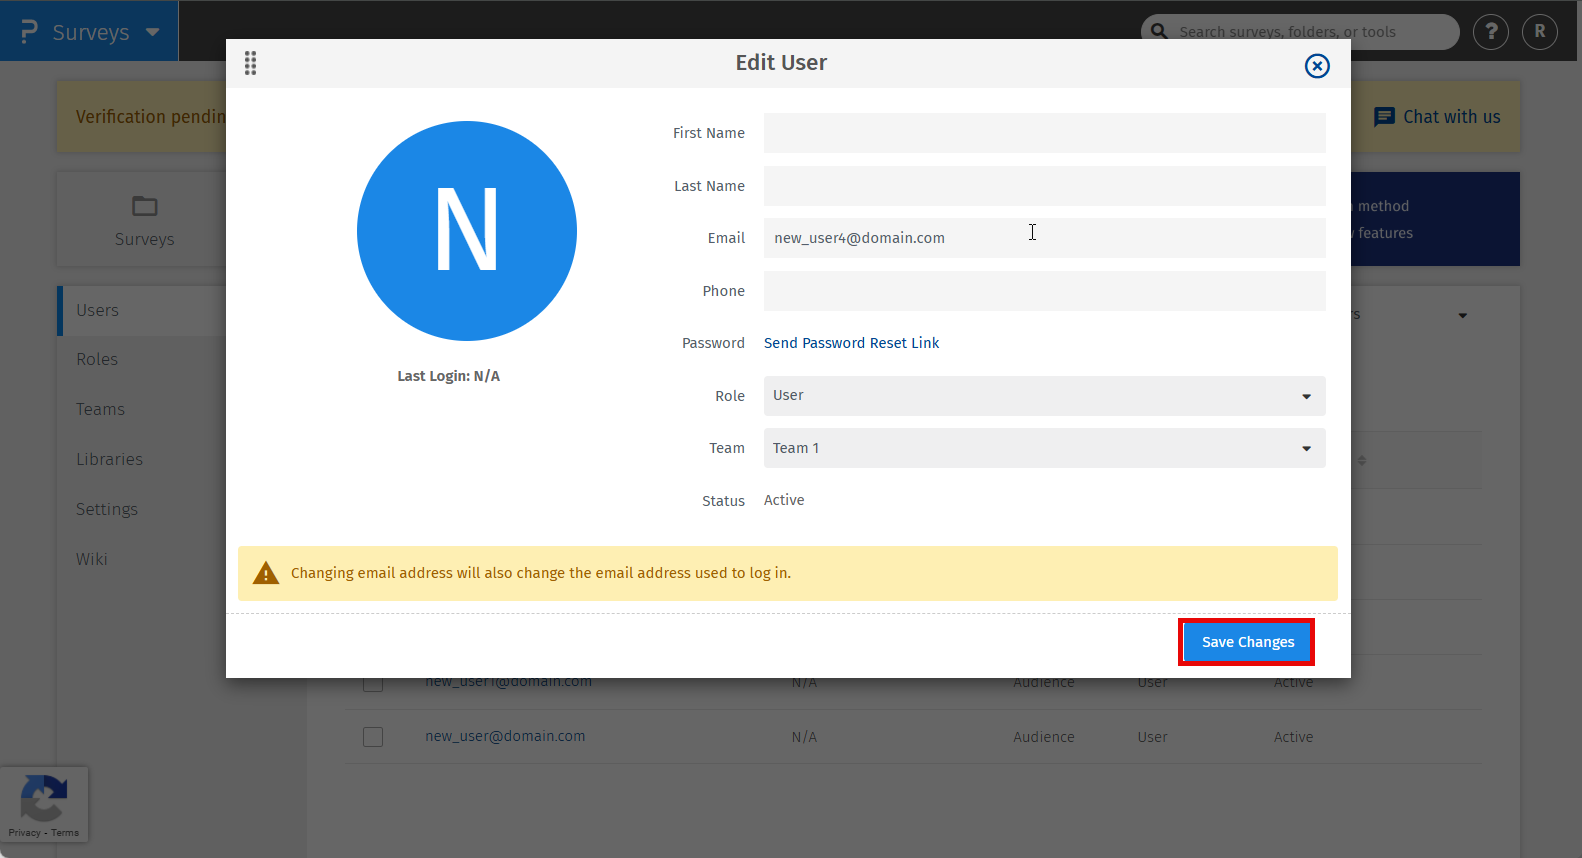Expand the Team dropdown showing Team 1
The image size is (1582, 858).
pos(1044,448)
